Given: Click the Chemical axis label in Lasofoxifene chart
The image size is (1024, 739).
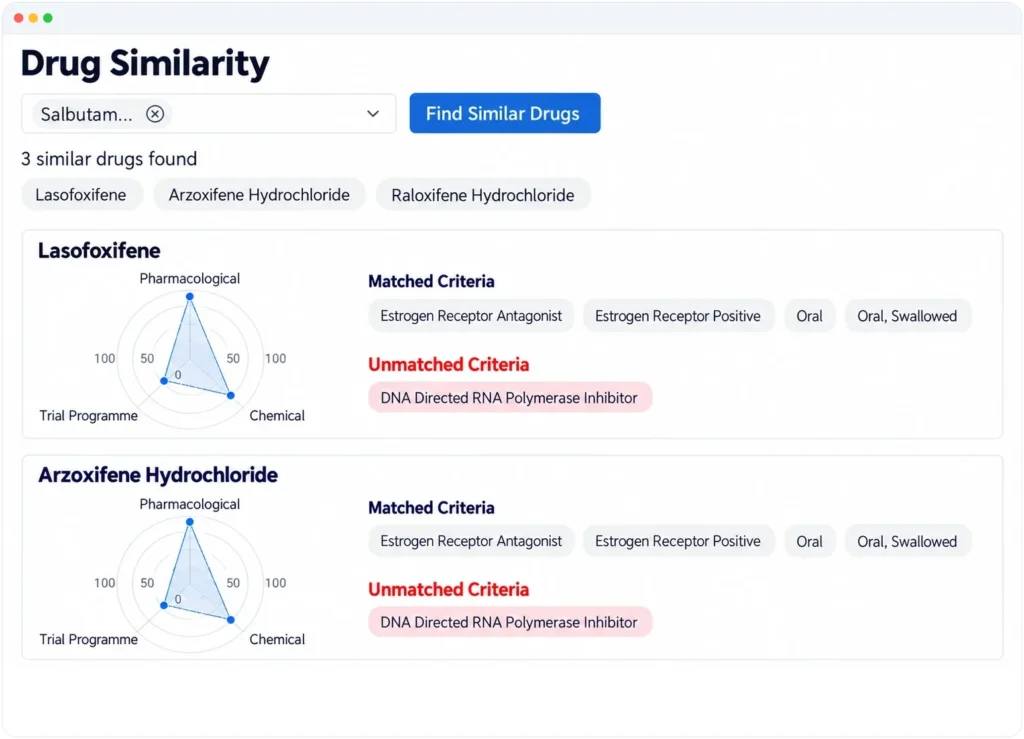Looking at the screenshot, I should tap(277, 416).
